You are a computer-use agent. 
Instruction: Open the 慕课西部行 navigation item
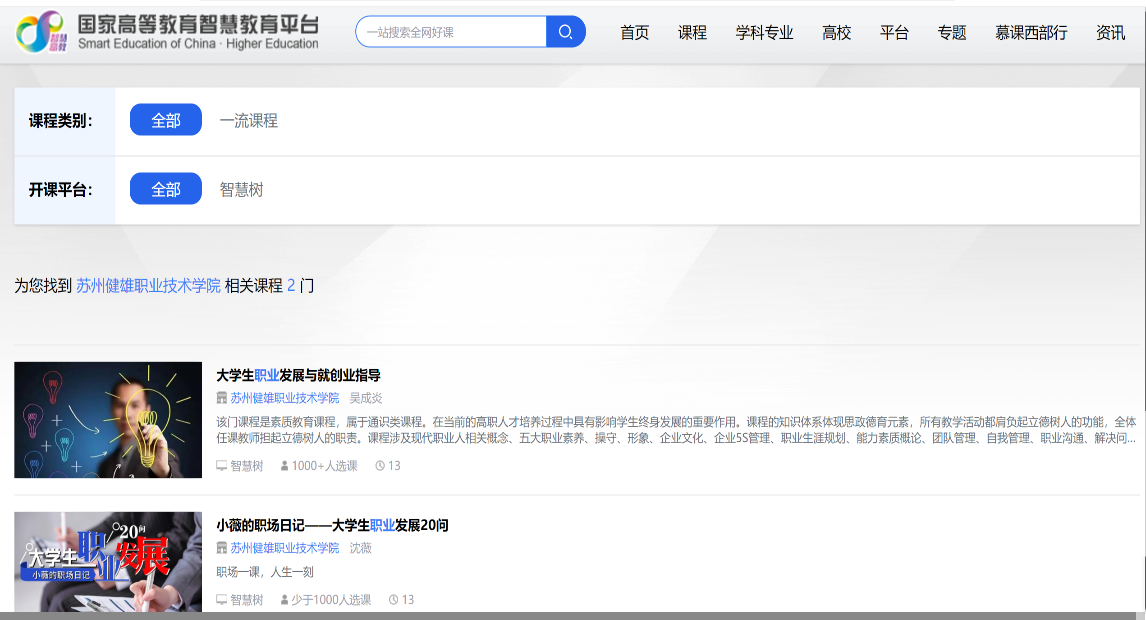pos(1031,32)
